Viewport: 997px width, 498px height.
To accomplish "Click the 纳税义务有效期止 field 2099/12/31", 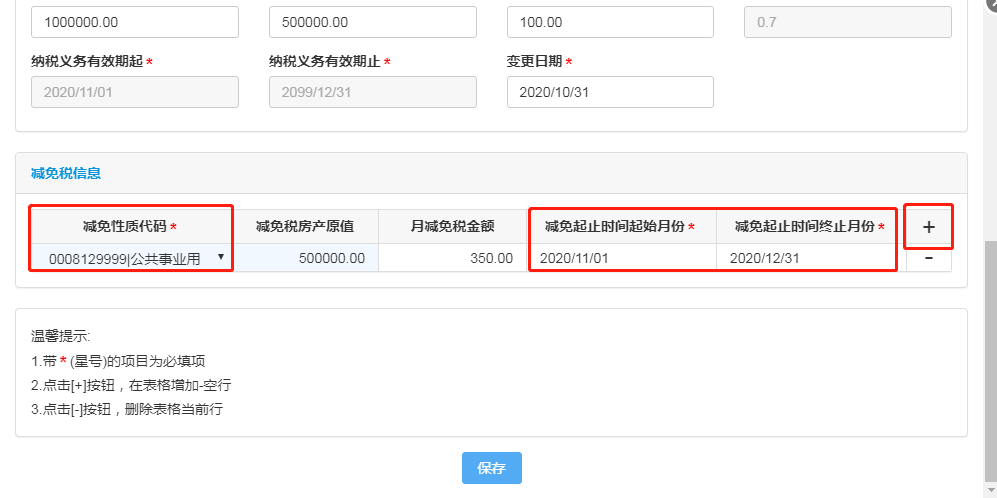I will tap(373, 92).
